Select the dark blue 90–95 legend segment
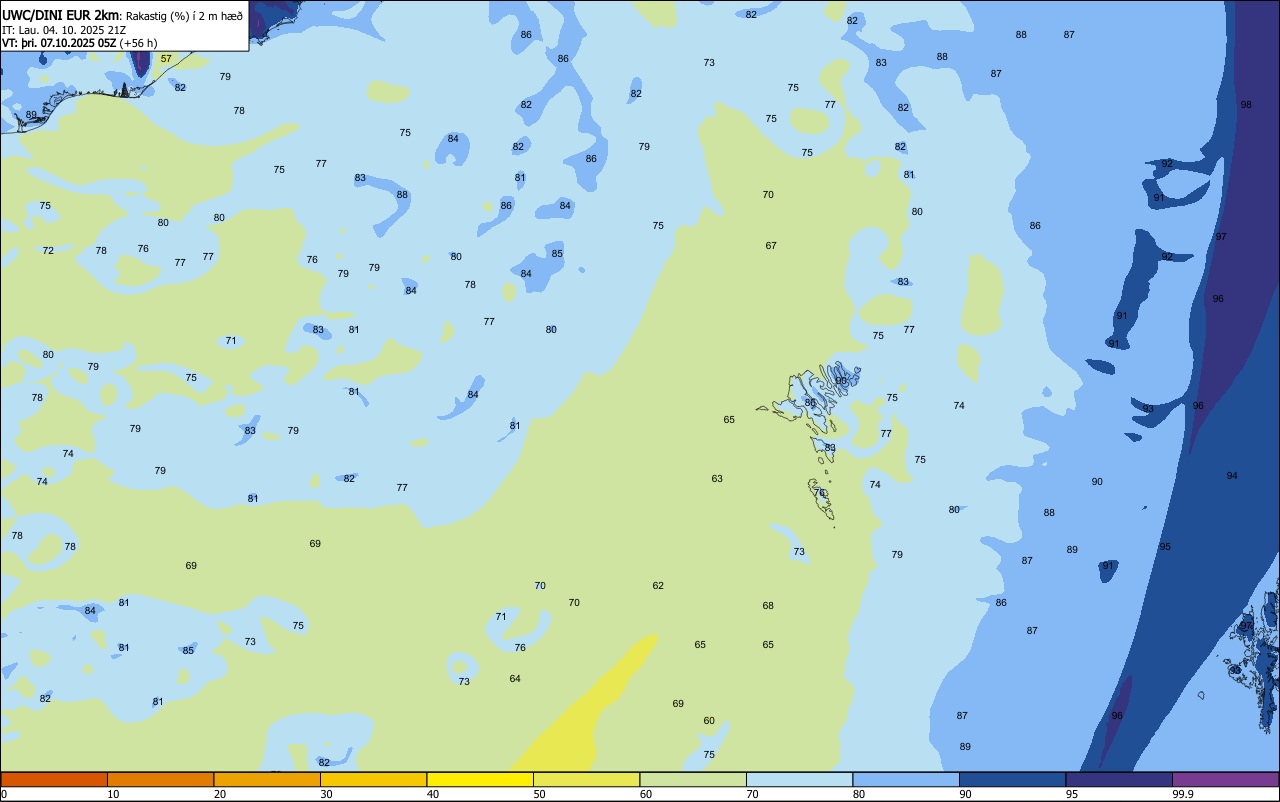The height and width of the screenshot is (802, 1280). coord(1012,779)
